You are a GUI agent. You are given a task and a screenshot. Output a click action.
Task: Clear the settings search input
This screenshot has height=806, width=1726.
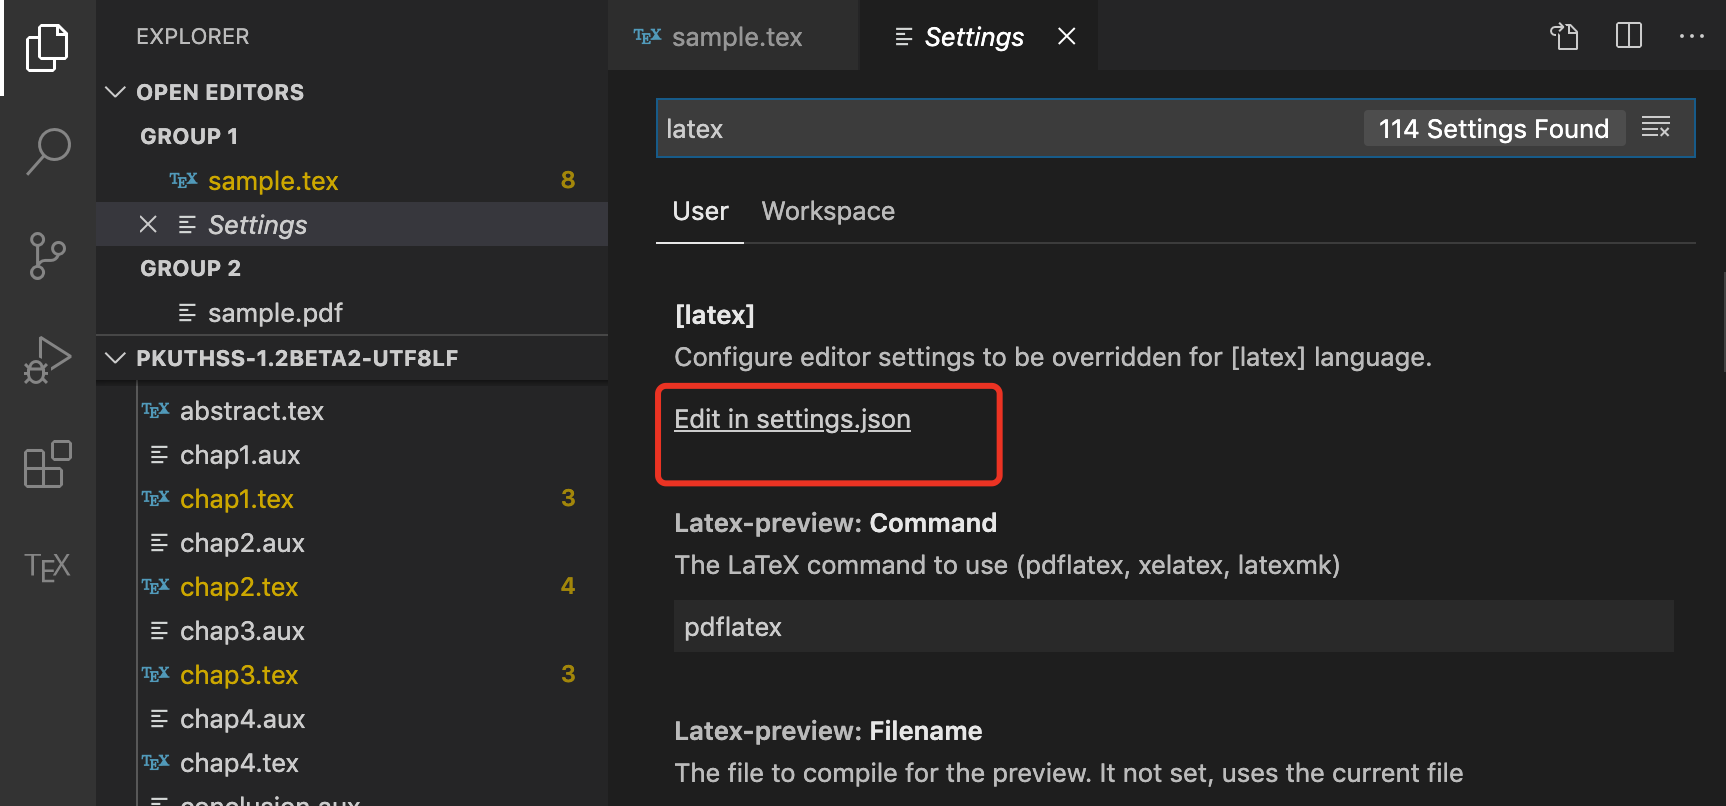(1656, 128)
